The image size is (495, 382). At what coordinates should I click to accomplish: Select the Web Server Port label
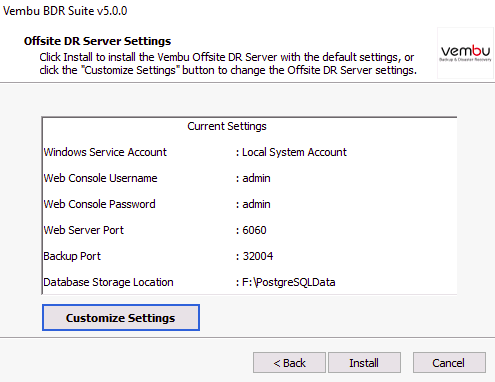(x=84, y=230)
